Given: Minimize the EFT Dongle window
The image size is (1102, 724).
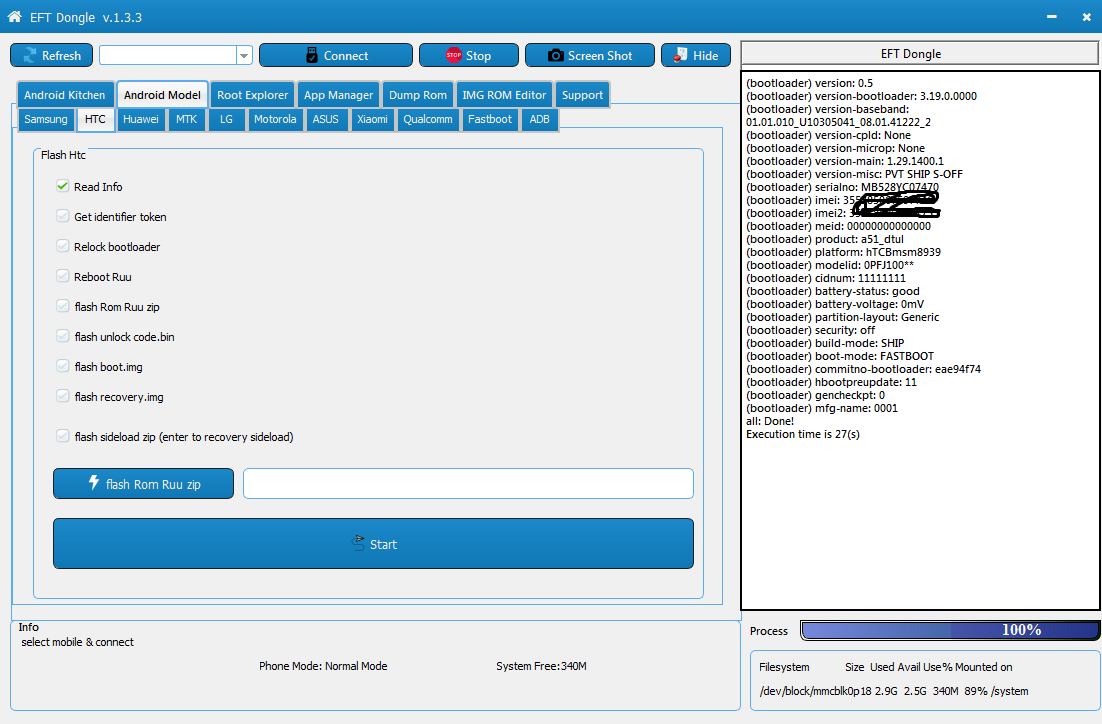Looking at the screenshot, I should click(1051, 17).
